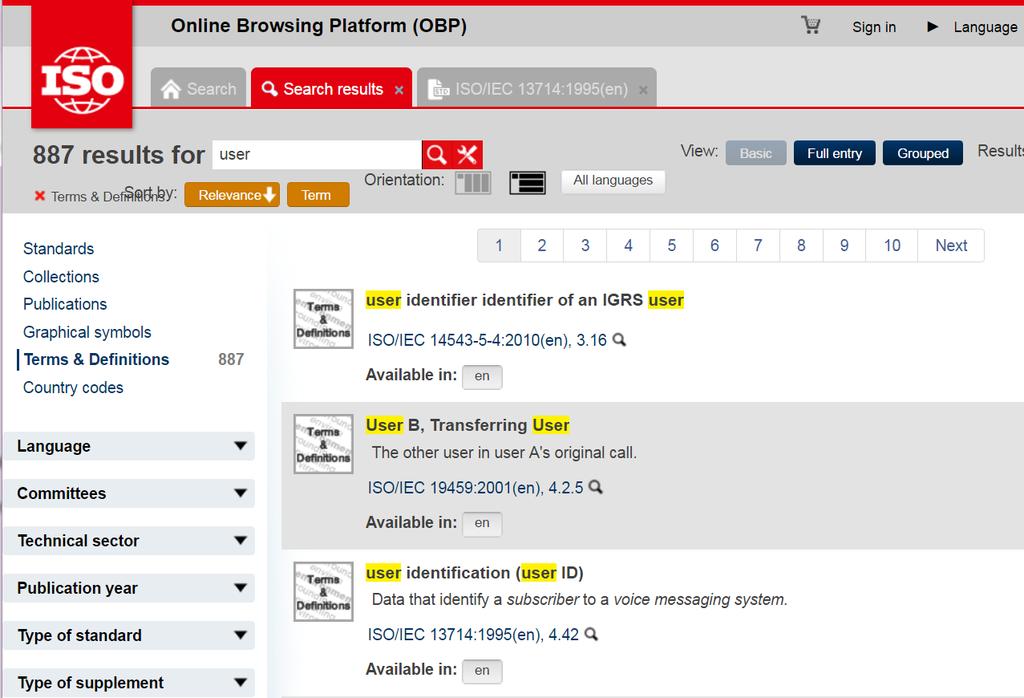Clear search with the red X tools button
The image size is (1024, 698).
coord(467,155)
